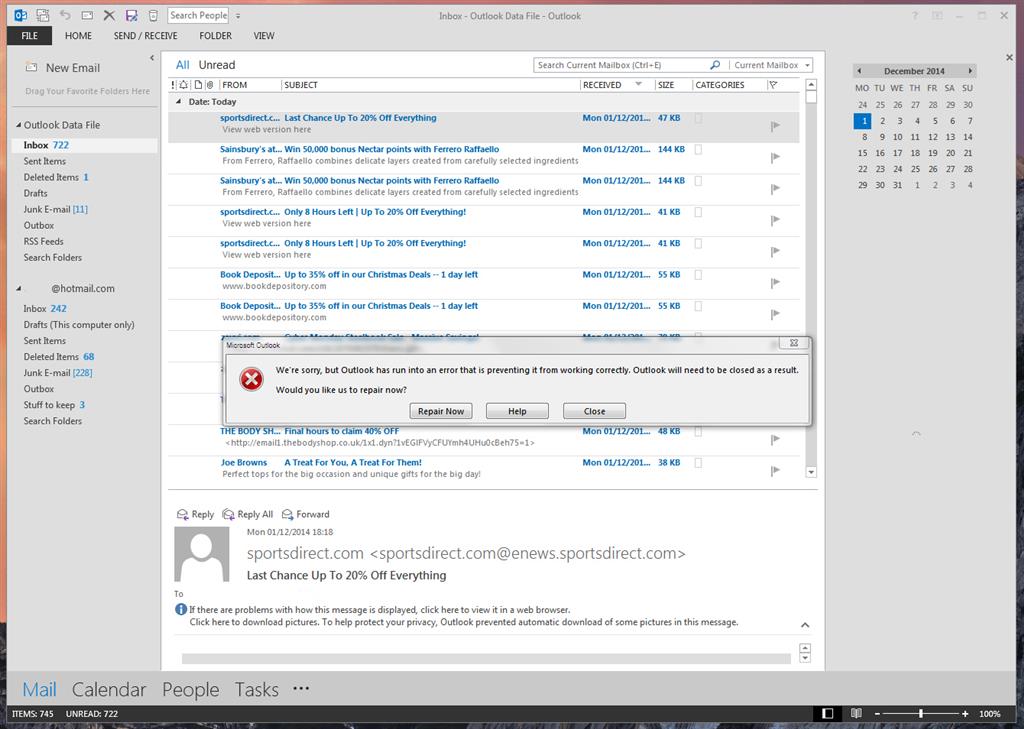Viewport: 1024px width, 729px height.
Task: Toggle category box for Last Chance email
Action: 698,118
